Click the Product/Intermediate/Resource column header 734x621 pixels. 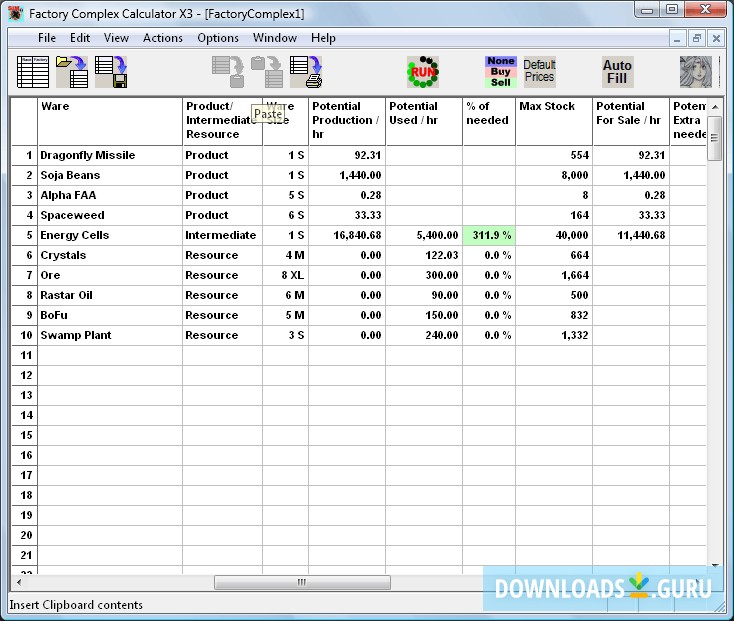[222, 121]
